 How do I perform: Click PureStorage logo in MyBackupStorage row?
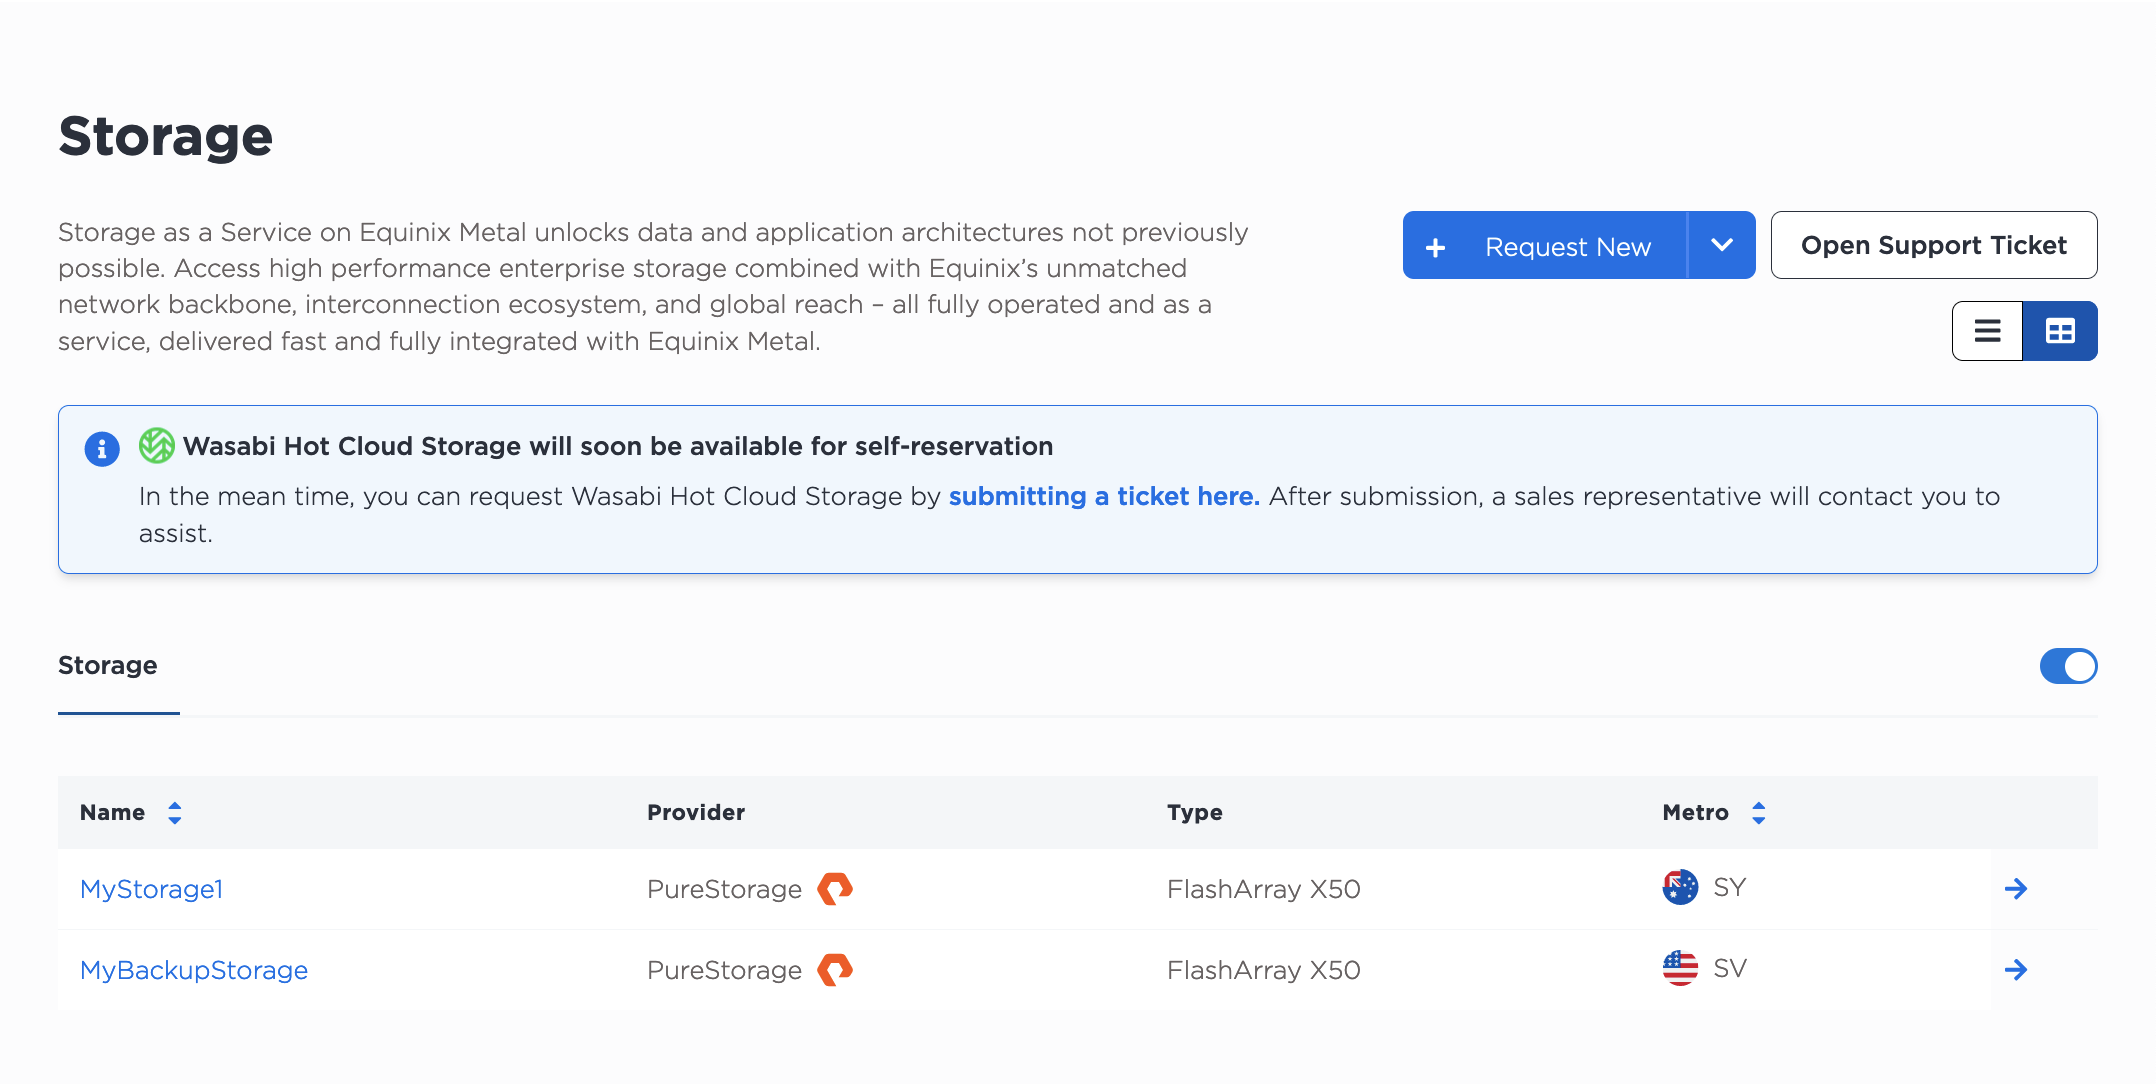click(x=835, y=969)
